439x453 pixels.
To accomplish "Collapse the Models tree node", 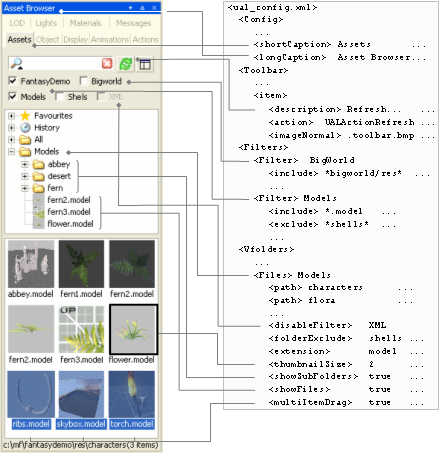I will tap(11, 152).
